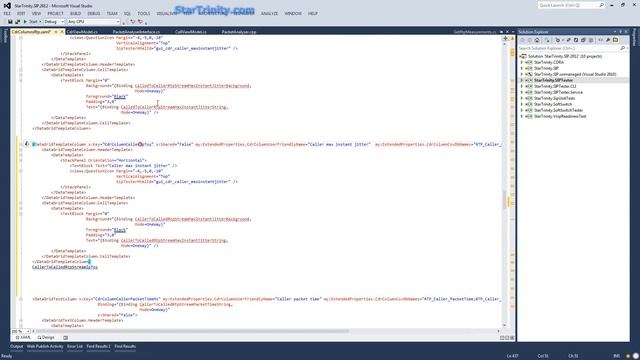Open the Web Publish Activity tab

(45, 347)
